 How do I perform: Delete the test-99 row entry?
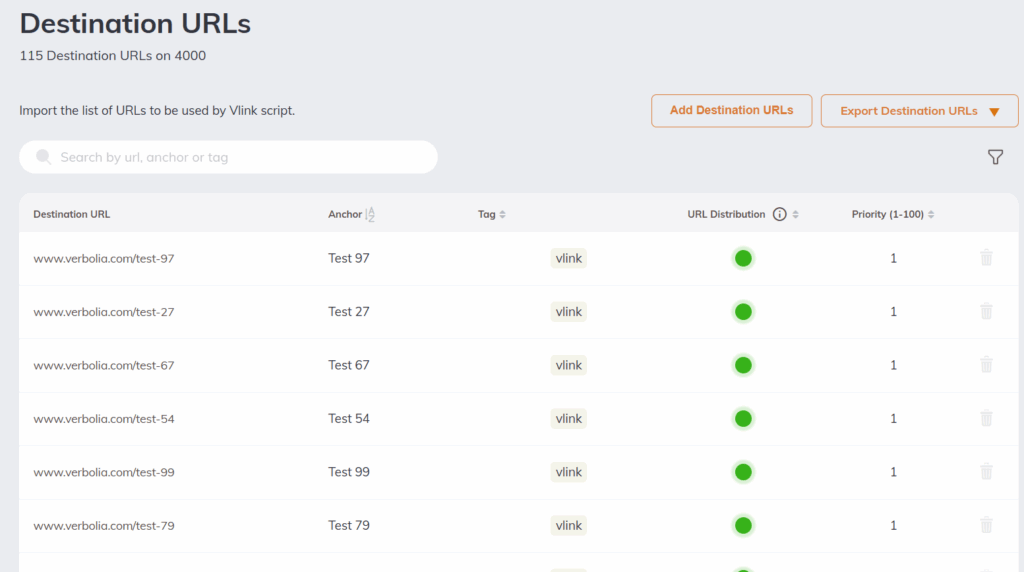[986, 472]
